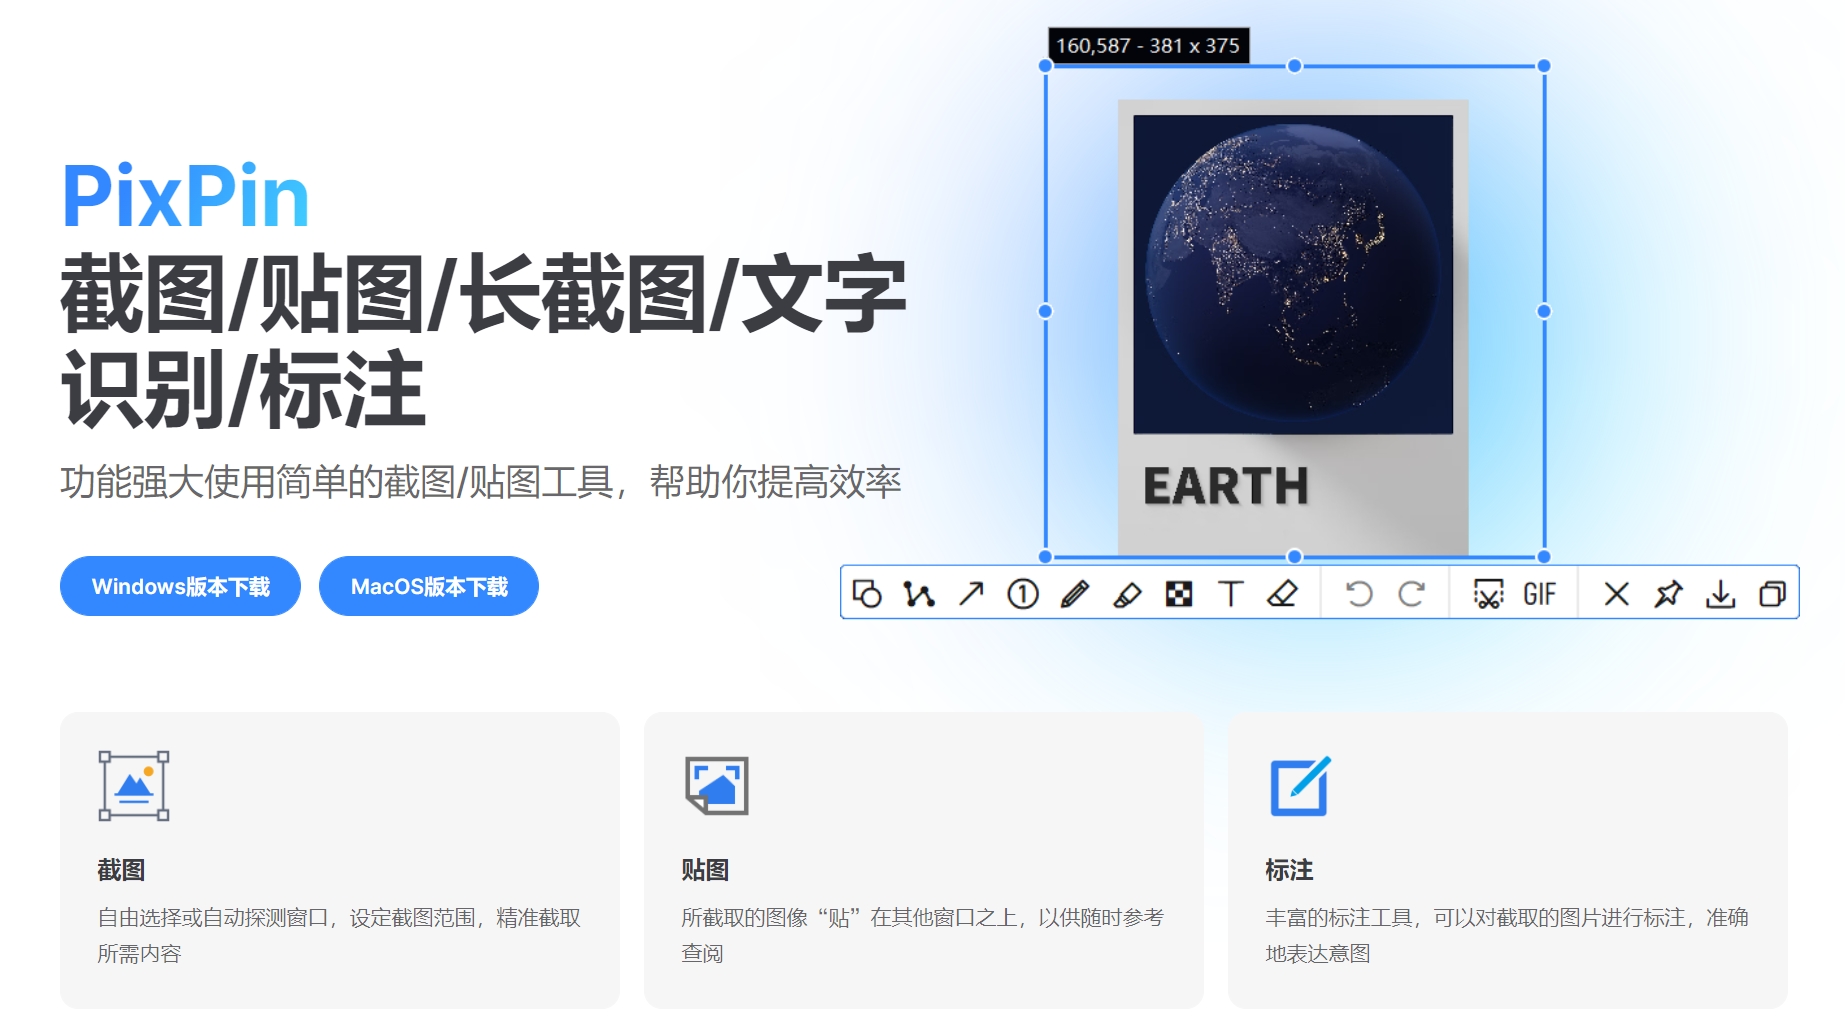Screen dimensions: 1845x1030
Task: Save screenshot with download icon
Action: [1720, 594]
